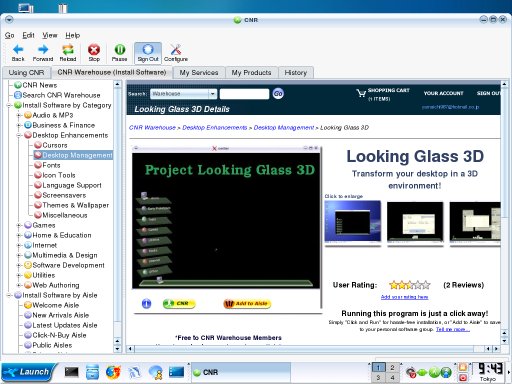The height and width of the screenshot is (384, 512).
Task: Toggle the Sign Out toolbar button
Action: tap(148, 53)
